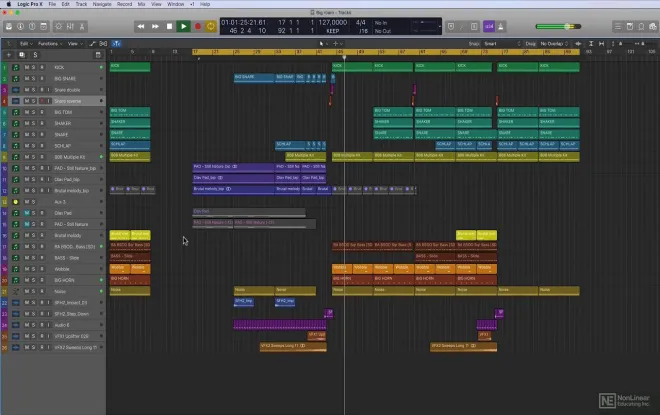Start playback with the green Play button
660x415 pixels.
pyautogui.click(x=184, y=27)
